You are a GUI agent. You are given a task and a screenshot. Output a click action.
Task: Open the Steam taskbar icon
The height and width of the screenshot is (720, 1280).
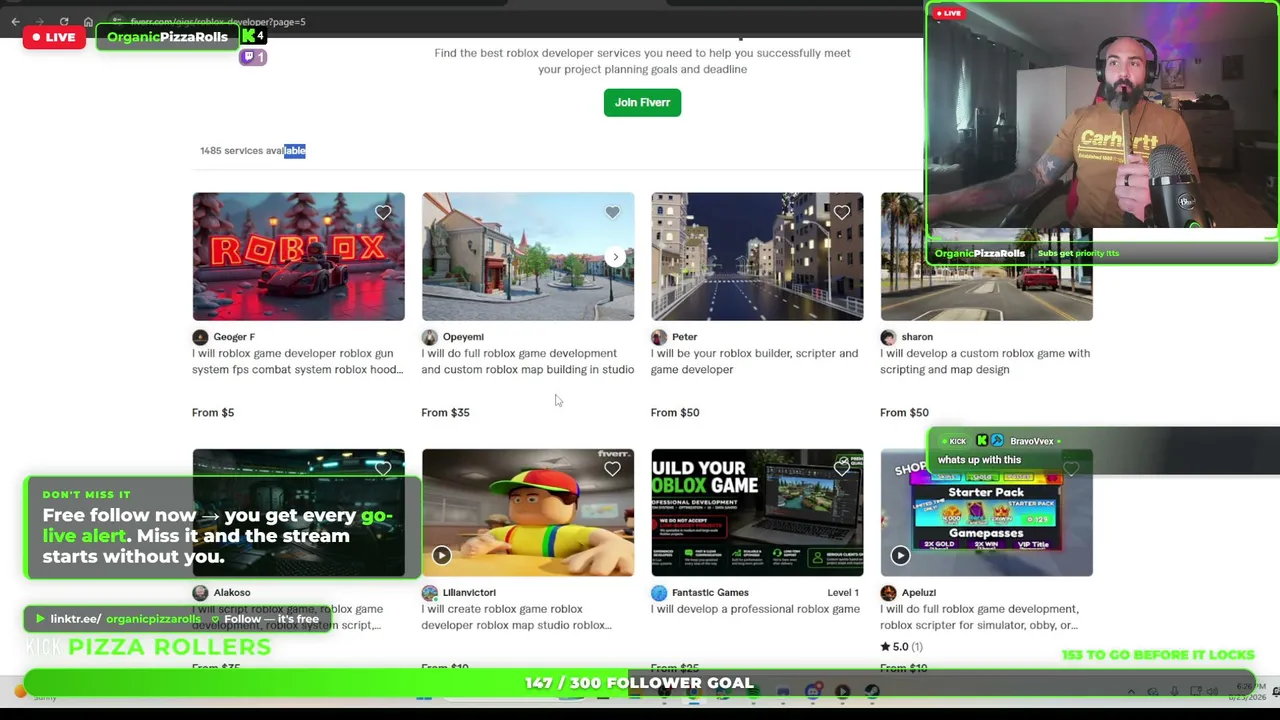pyautogui.click(x=872, y=691)
